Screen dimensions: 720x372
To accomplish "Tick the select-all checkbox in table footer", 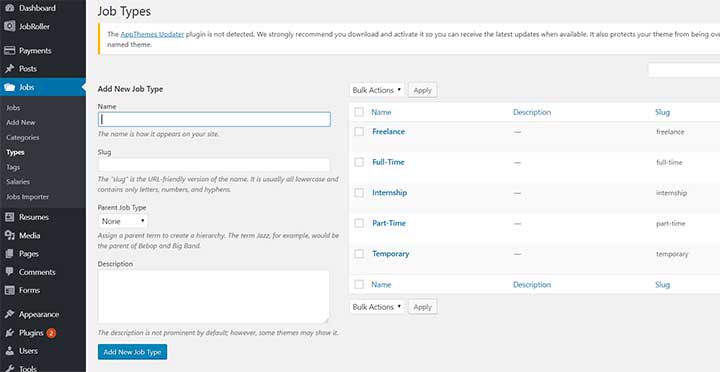I will click(359, 285).
